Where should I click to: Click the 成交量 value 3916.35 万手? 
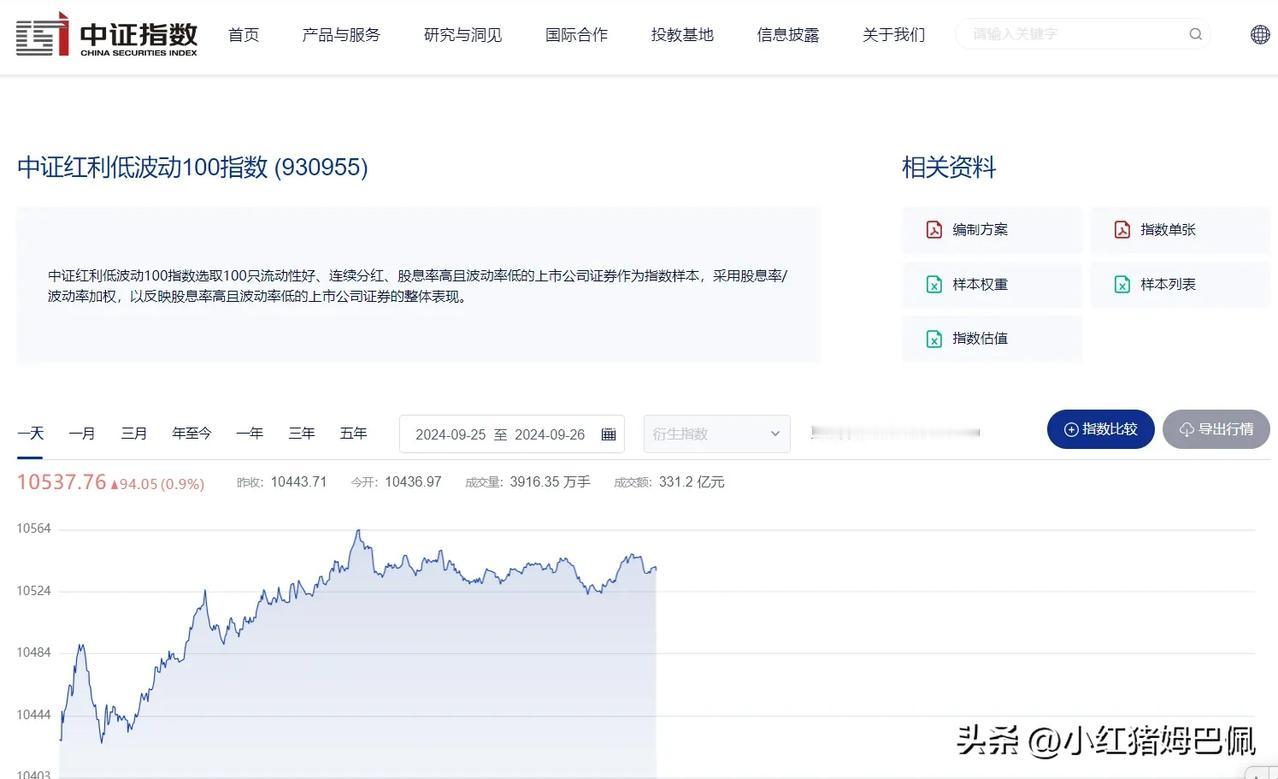tap(550, 482)
